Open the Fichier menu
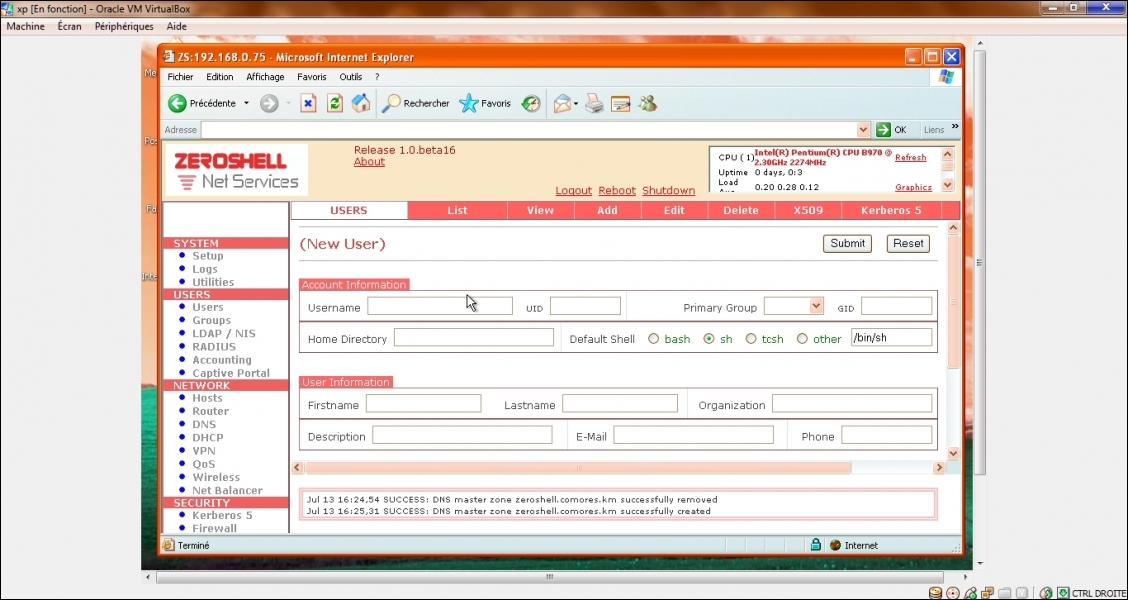 point(181,77)
